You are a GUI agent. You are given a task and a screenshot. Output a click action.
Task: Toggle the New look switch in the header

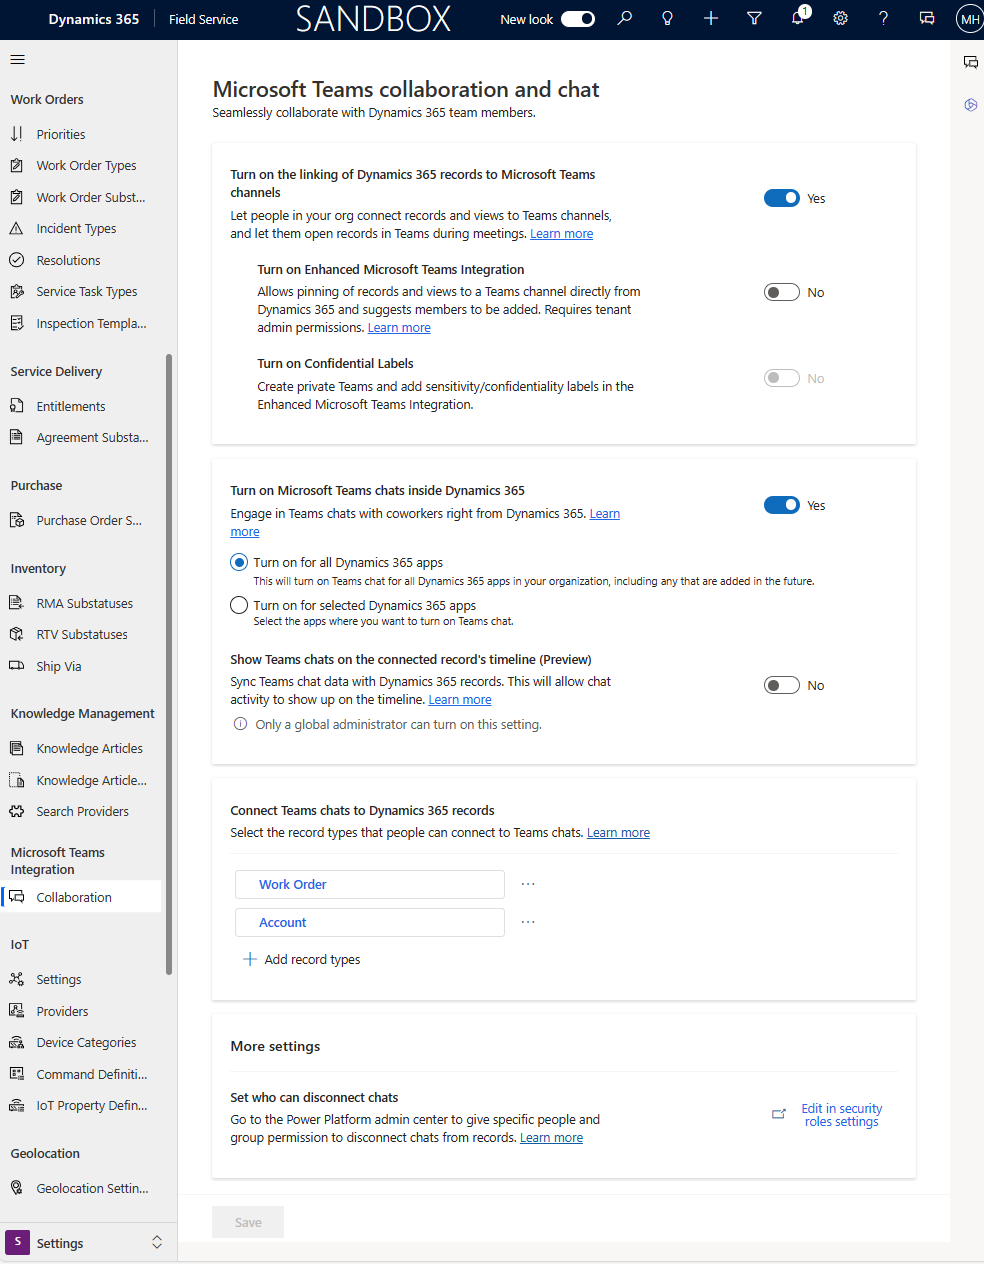(x=577, y=18)
